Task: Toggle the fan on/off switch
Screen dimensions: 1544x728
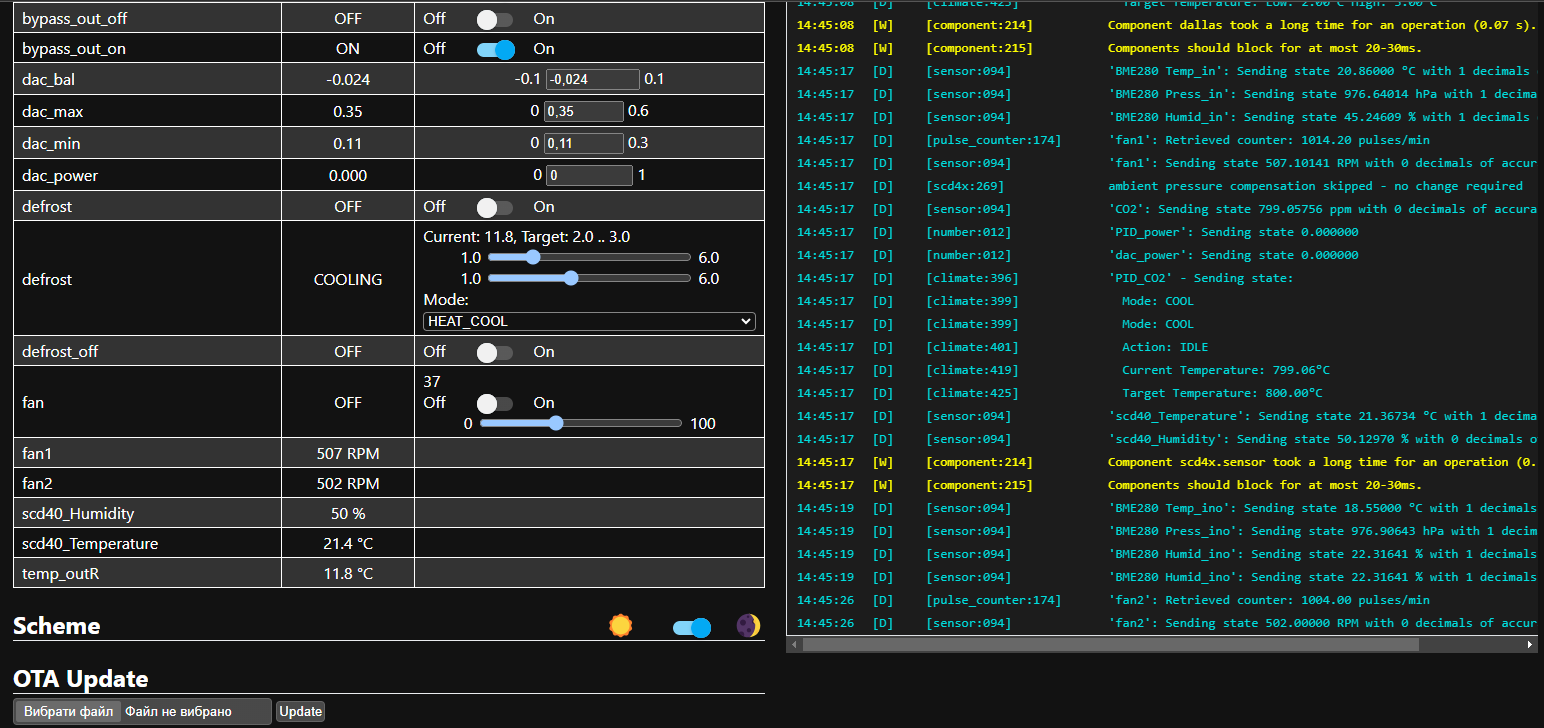Action: 494,403
